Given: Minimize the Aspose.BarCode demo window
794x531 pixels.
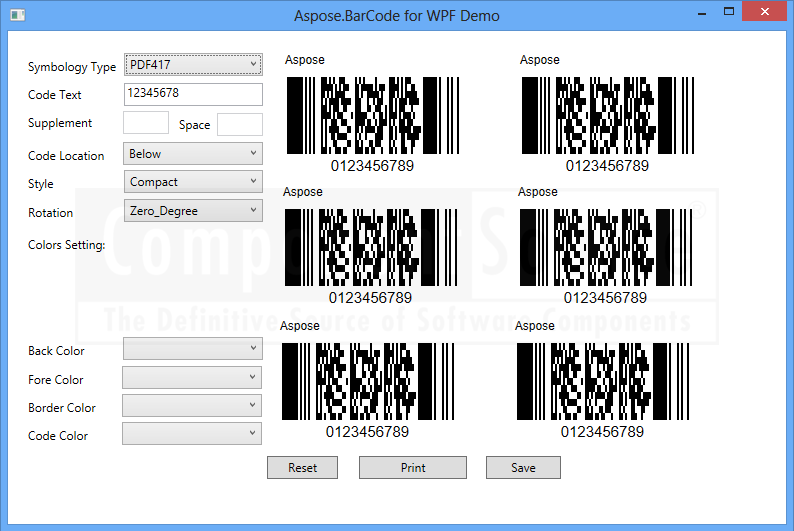Looking at the screenshot, I should (702, 13).
